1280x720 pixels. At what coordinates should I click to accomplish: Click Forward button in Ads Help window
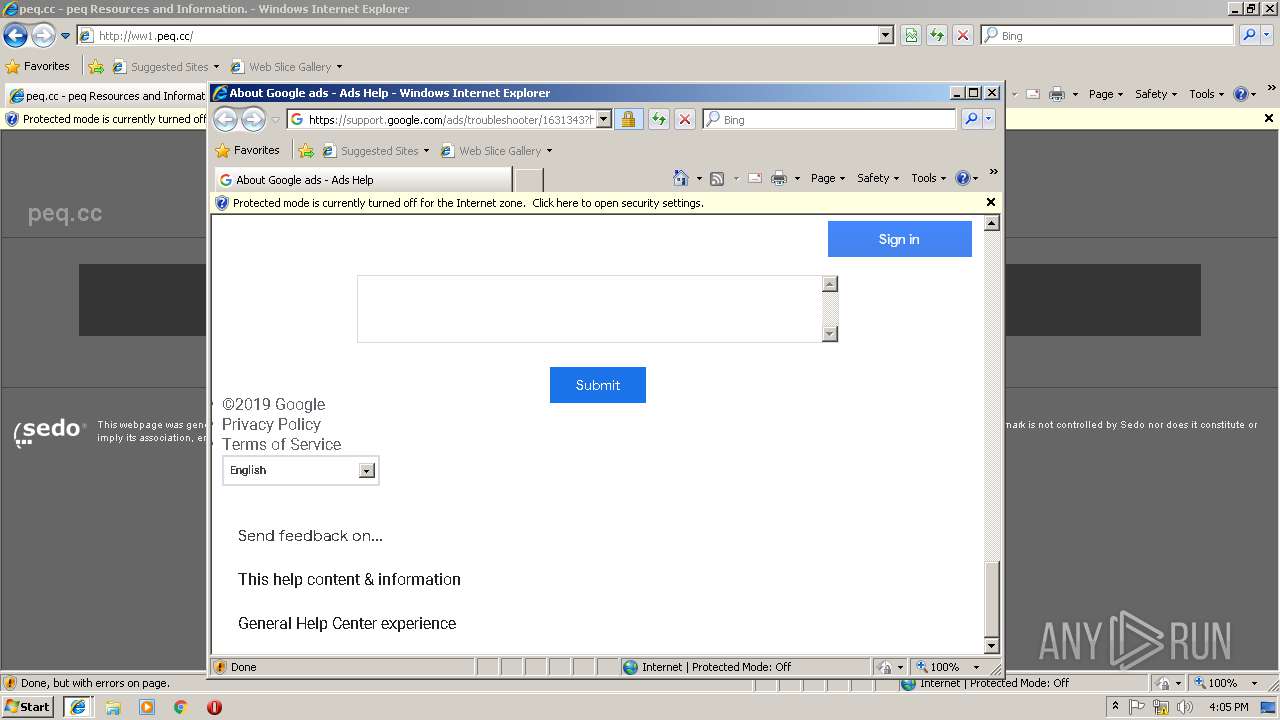pyautogui.click(x=253, y=120)
